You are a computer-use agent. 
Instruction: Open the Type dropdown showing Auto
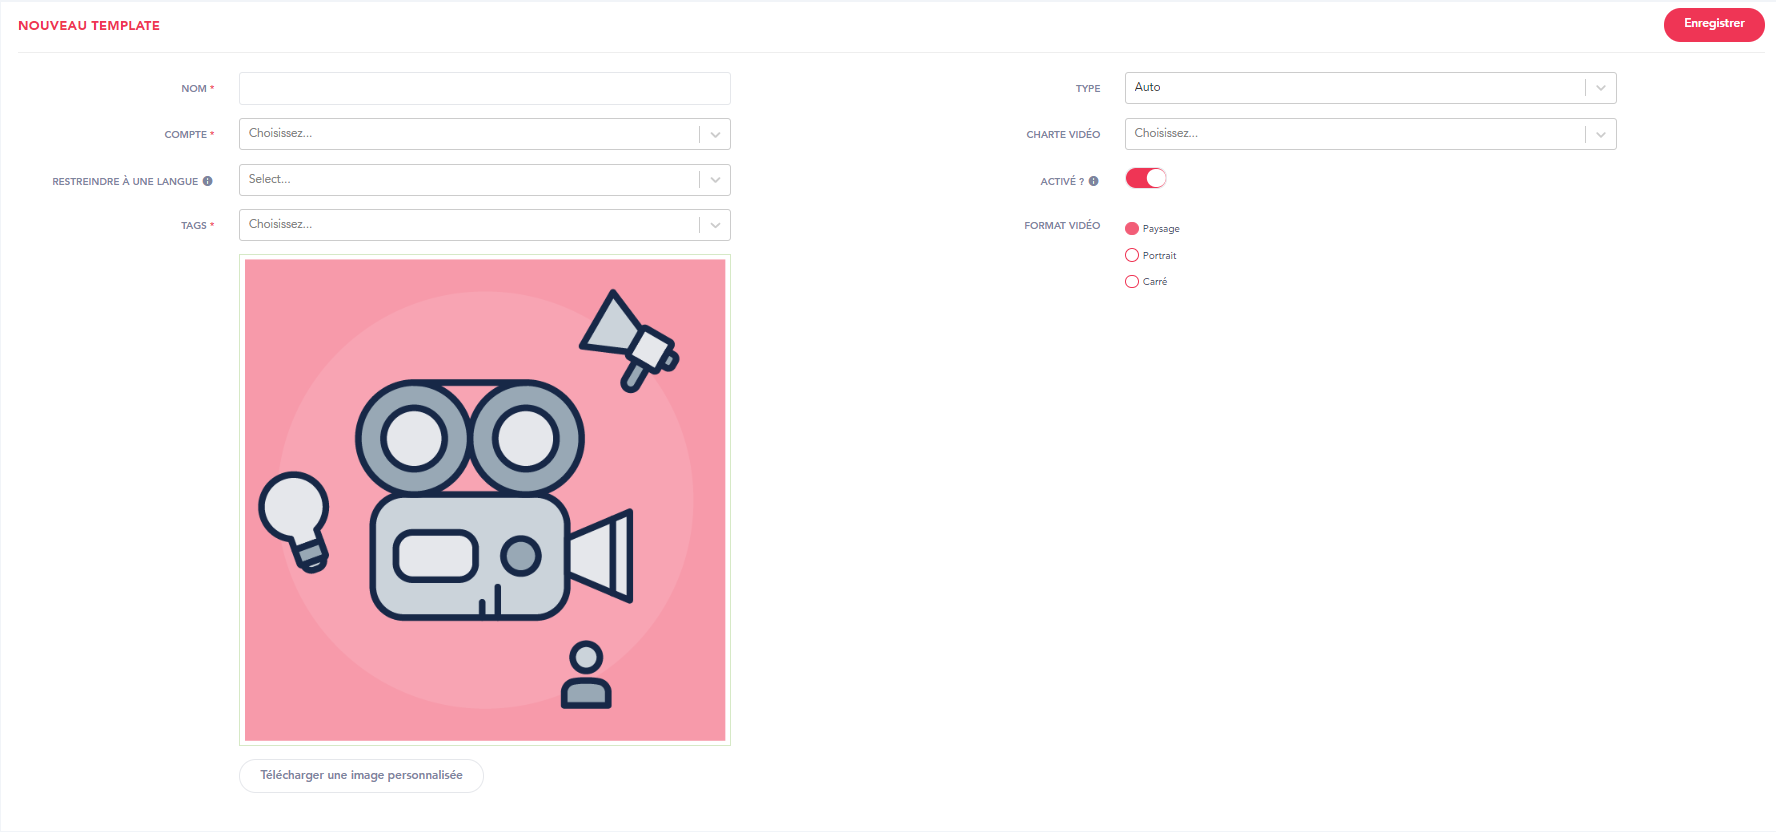pyautogui.click(x=1371, y=88)
